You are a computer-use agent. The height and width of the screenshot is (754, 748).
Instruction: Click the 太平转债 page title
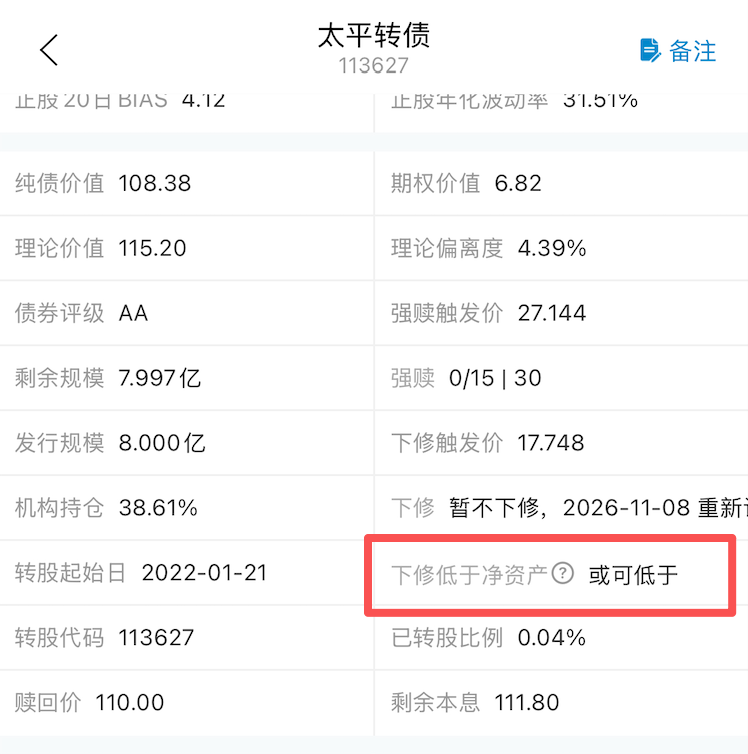point(373,36)
